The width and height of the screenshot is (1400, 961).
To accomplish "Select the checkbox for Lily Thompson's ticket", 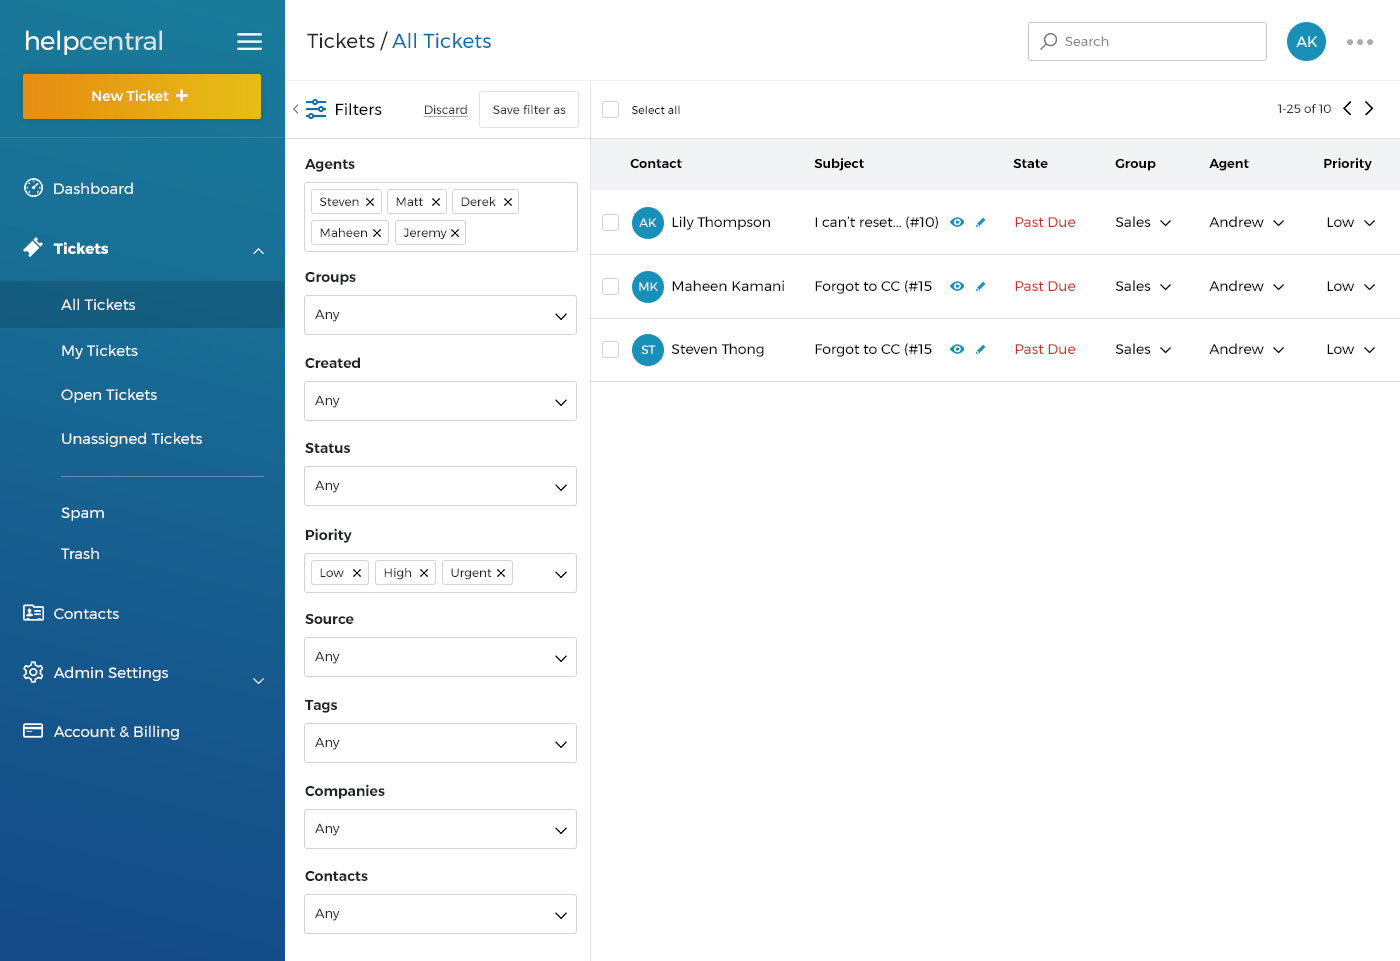I will coord(611,222).
